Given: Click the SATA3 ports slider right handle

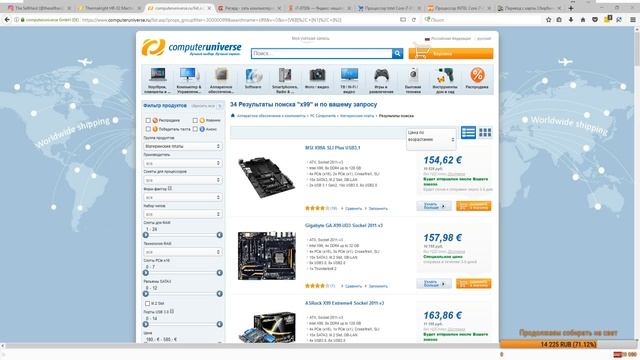Looking at the screenshot, I should pyautogui.click(x=220, y=294).
